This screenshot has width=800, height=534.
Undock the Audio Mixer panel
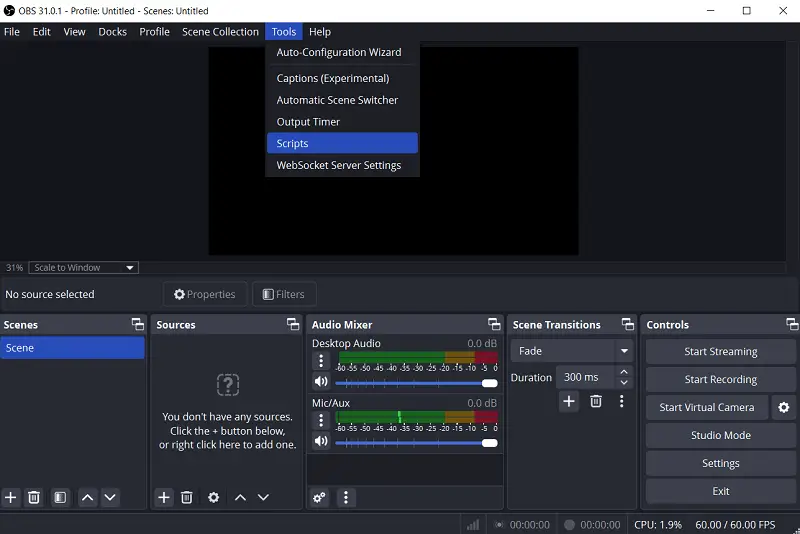[494, 324]
